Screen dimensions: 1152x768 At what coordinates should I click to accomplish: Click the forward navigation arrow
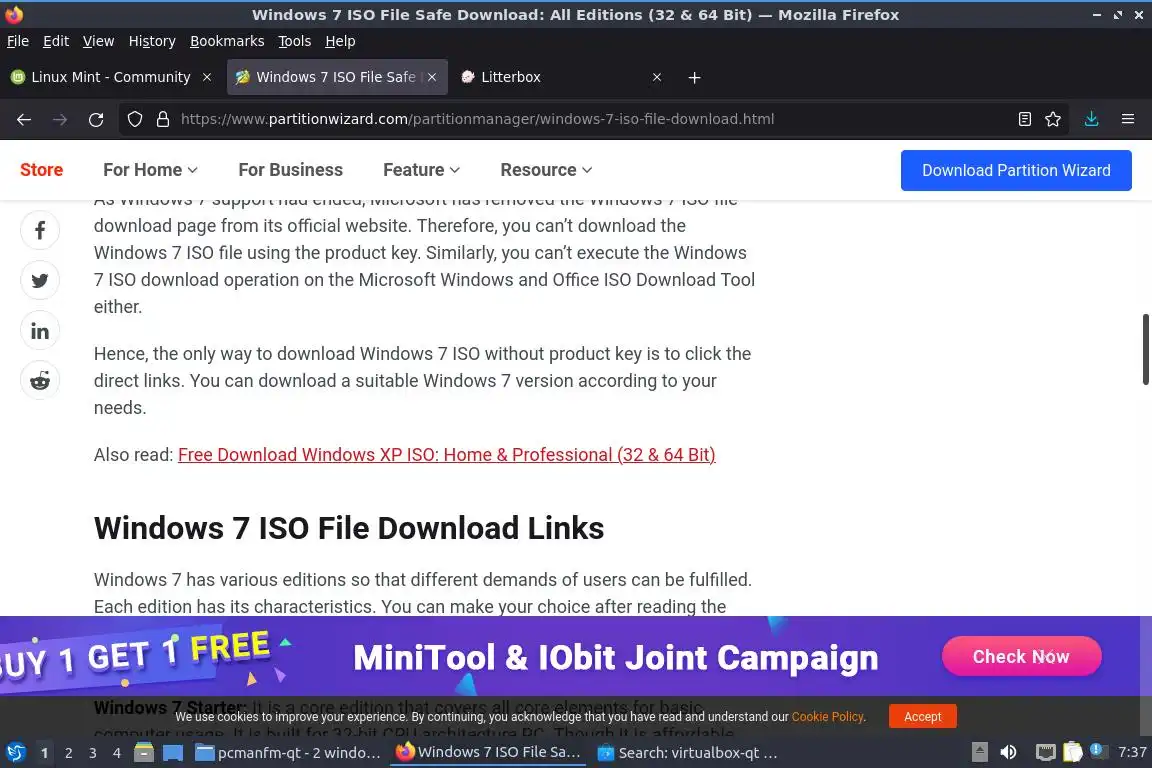coord(60,119)
